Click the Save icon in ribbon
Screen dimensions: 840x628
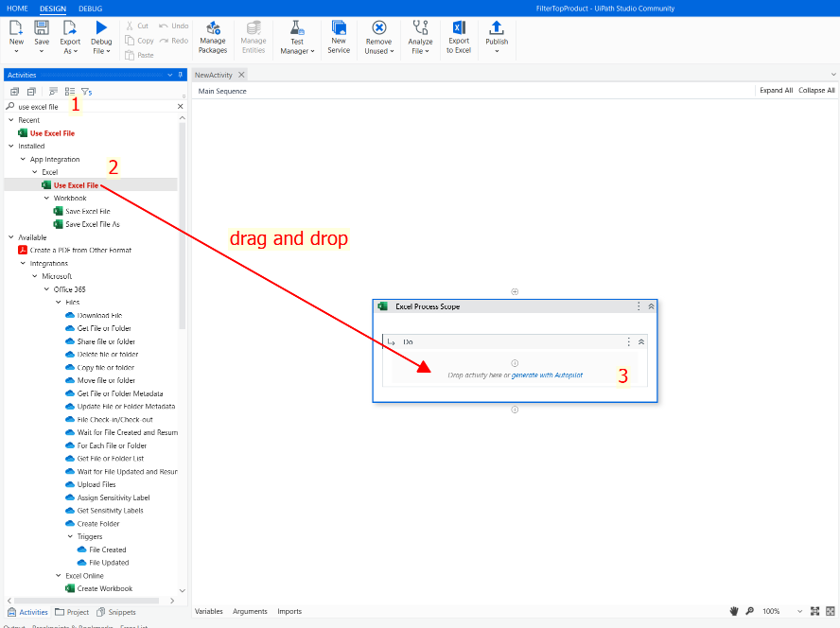41,27
